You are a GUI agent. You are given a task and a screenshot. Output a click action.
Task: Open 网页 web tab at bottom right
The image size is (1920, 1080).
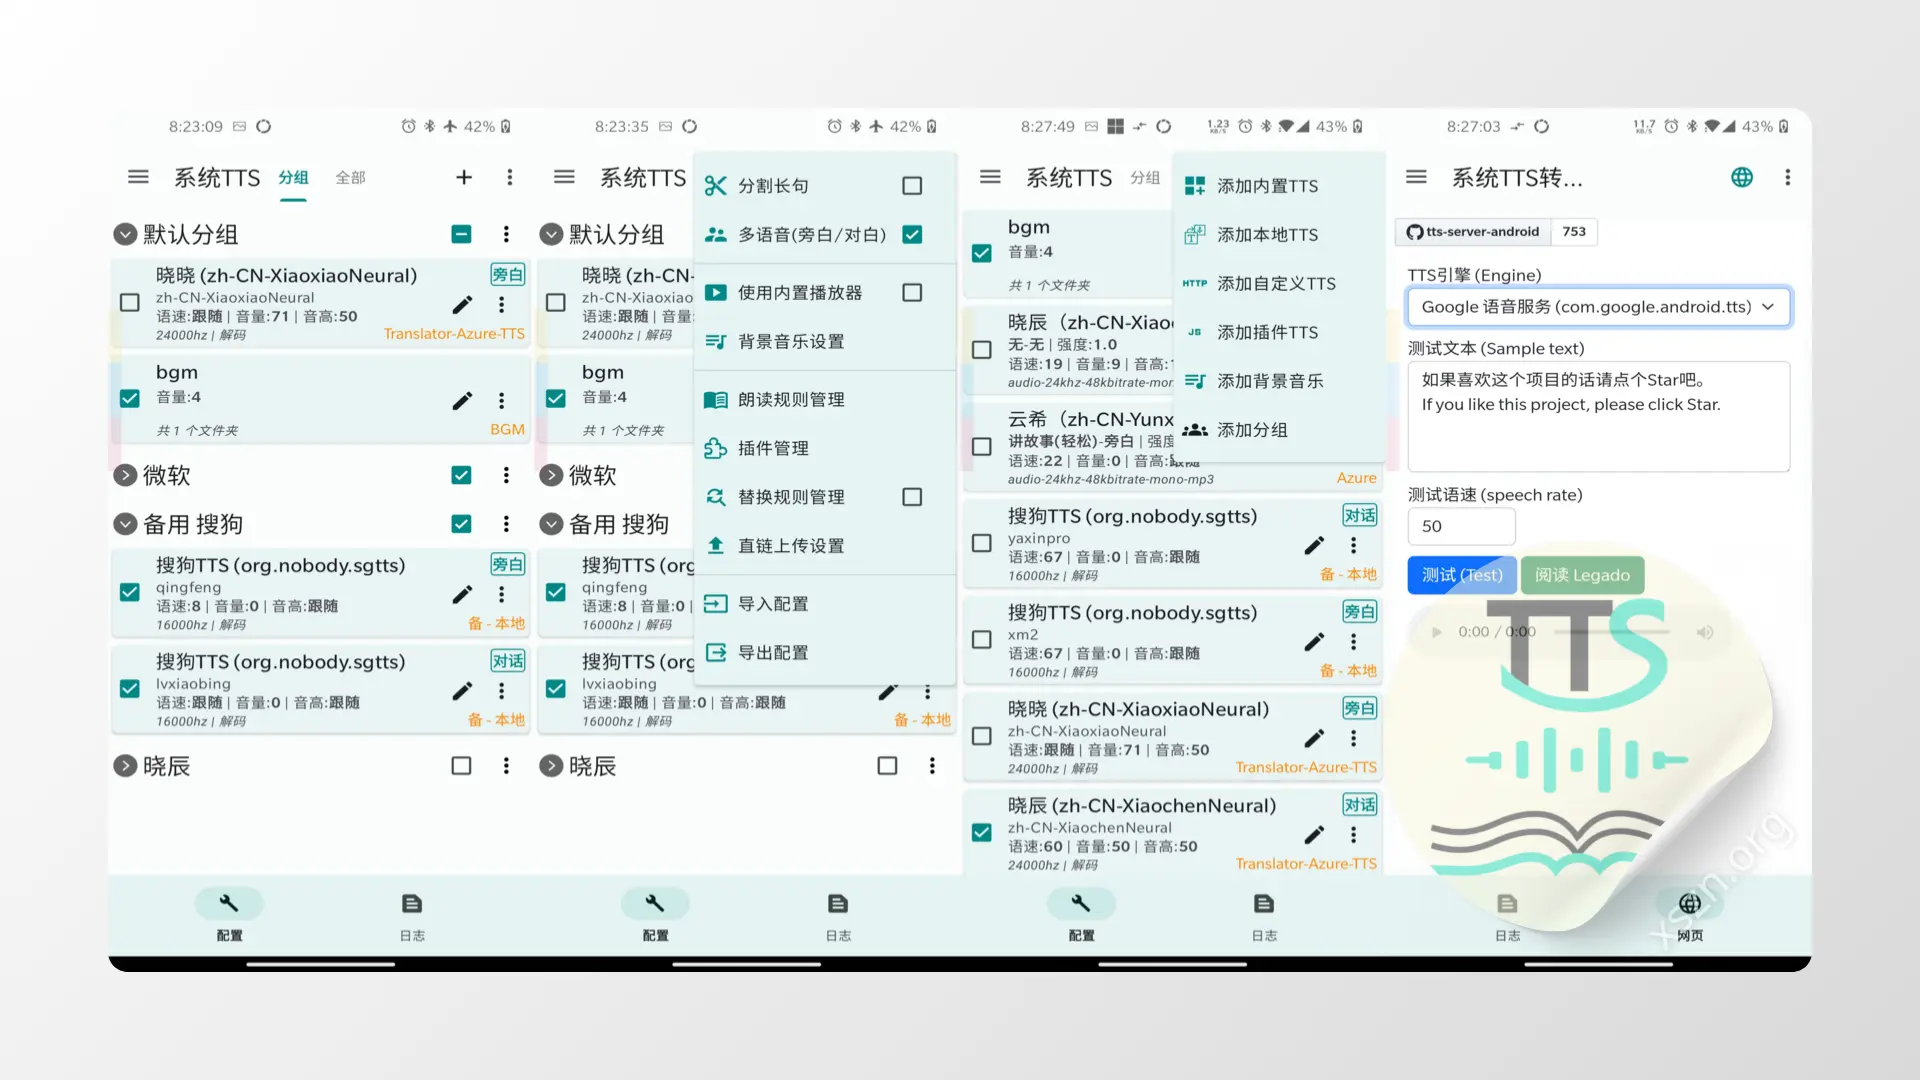pos(1690,915)
